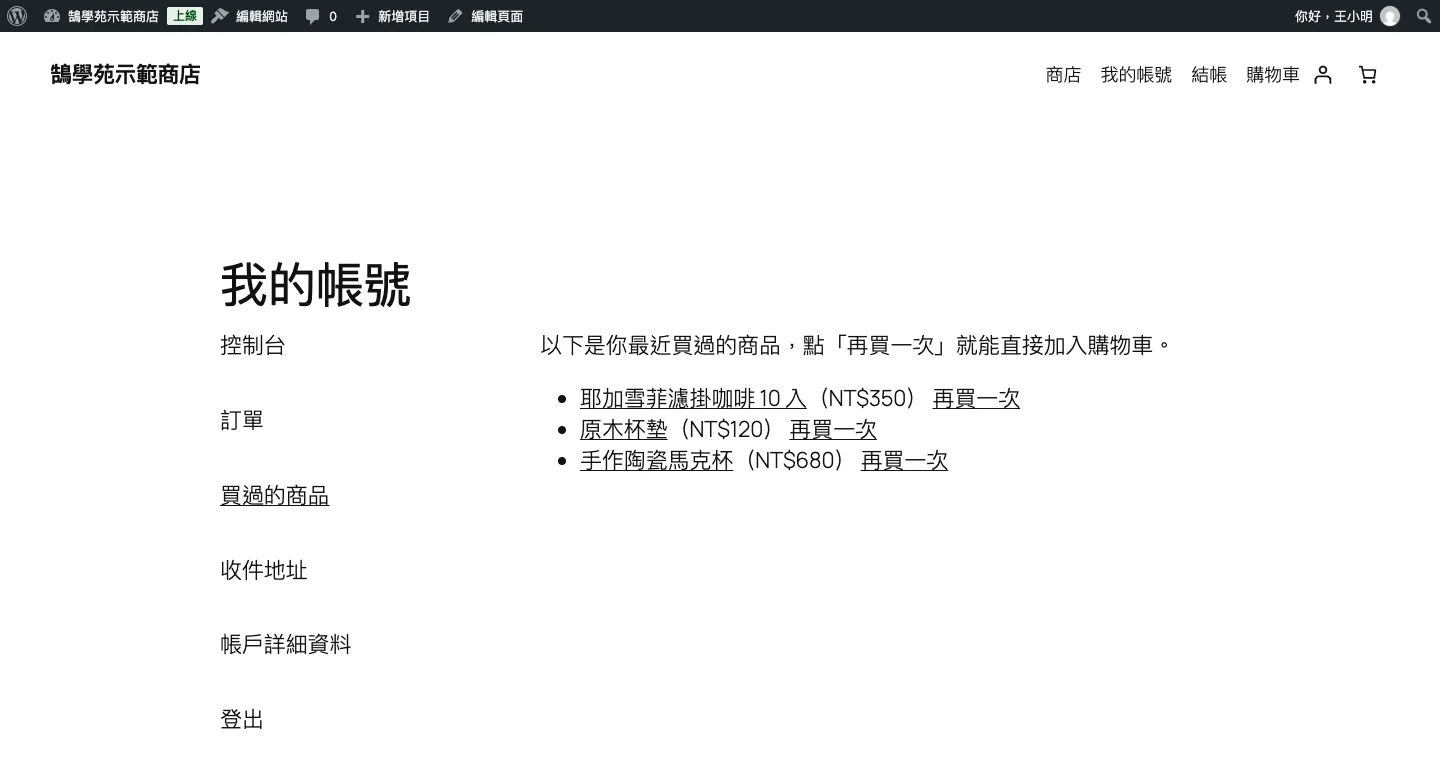
Task: Open the 鵠學苑示範商店 dashboard in admin bar
Action: tap(101, 16)
